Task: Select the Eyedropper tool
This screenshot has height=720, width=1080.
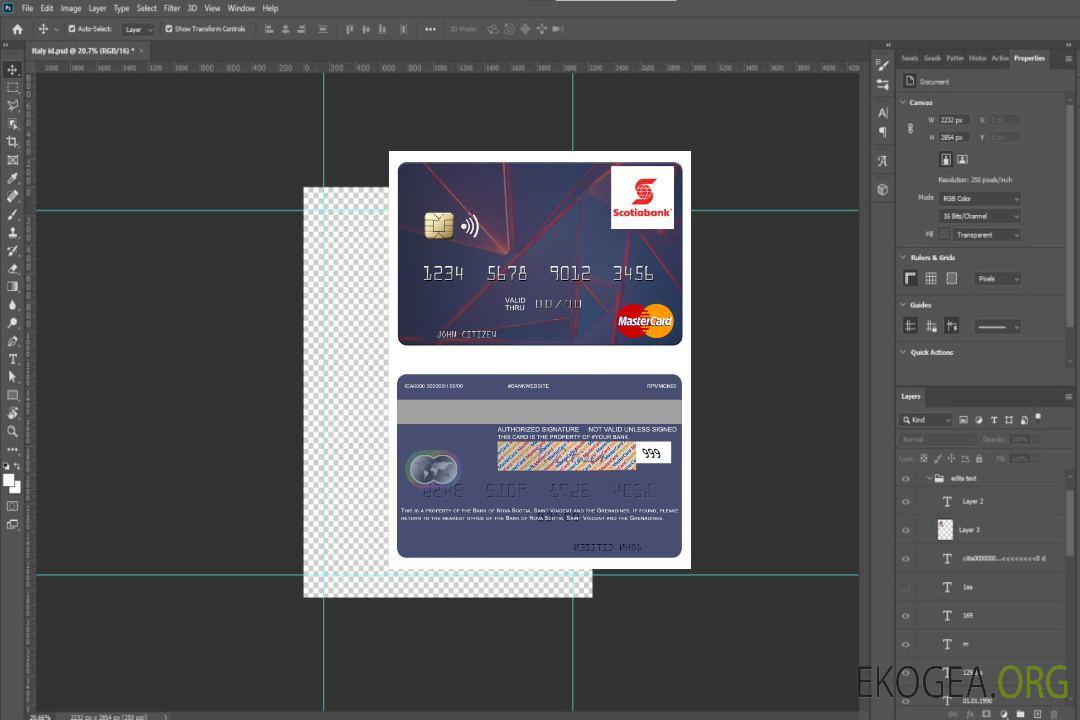Action: point(12,178)
